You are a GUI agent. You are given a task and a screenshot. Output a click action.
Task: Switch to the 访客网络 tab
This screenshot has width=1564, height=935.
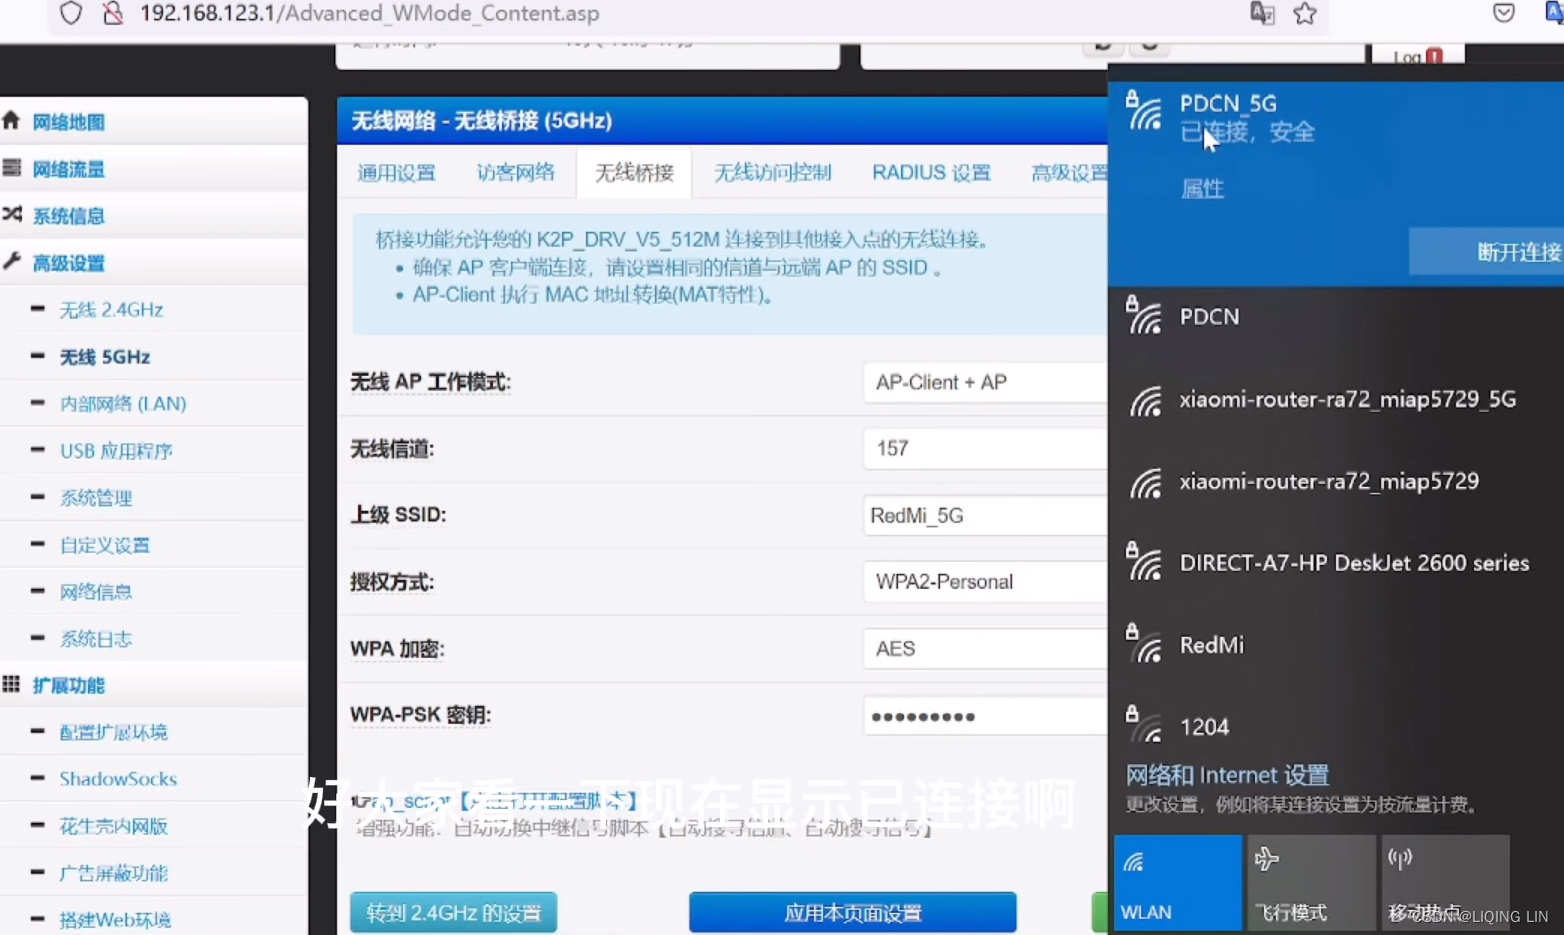point(516,172)
